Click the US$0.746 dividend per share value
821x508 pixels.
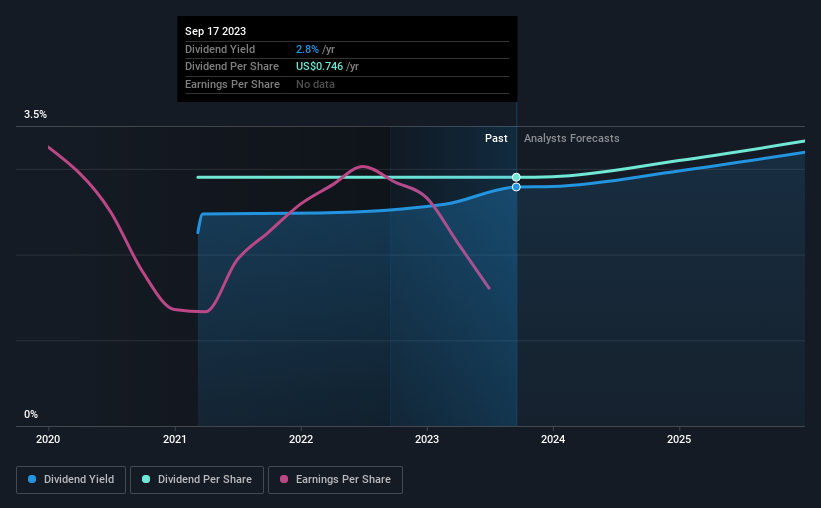[319, 67]
